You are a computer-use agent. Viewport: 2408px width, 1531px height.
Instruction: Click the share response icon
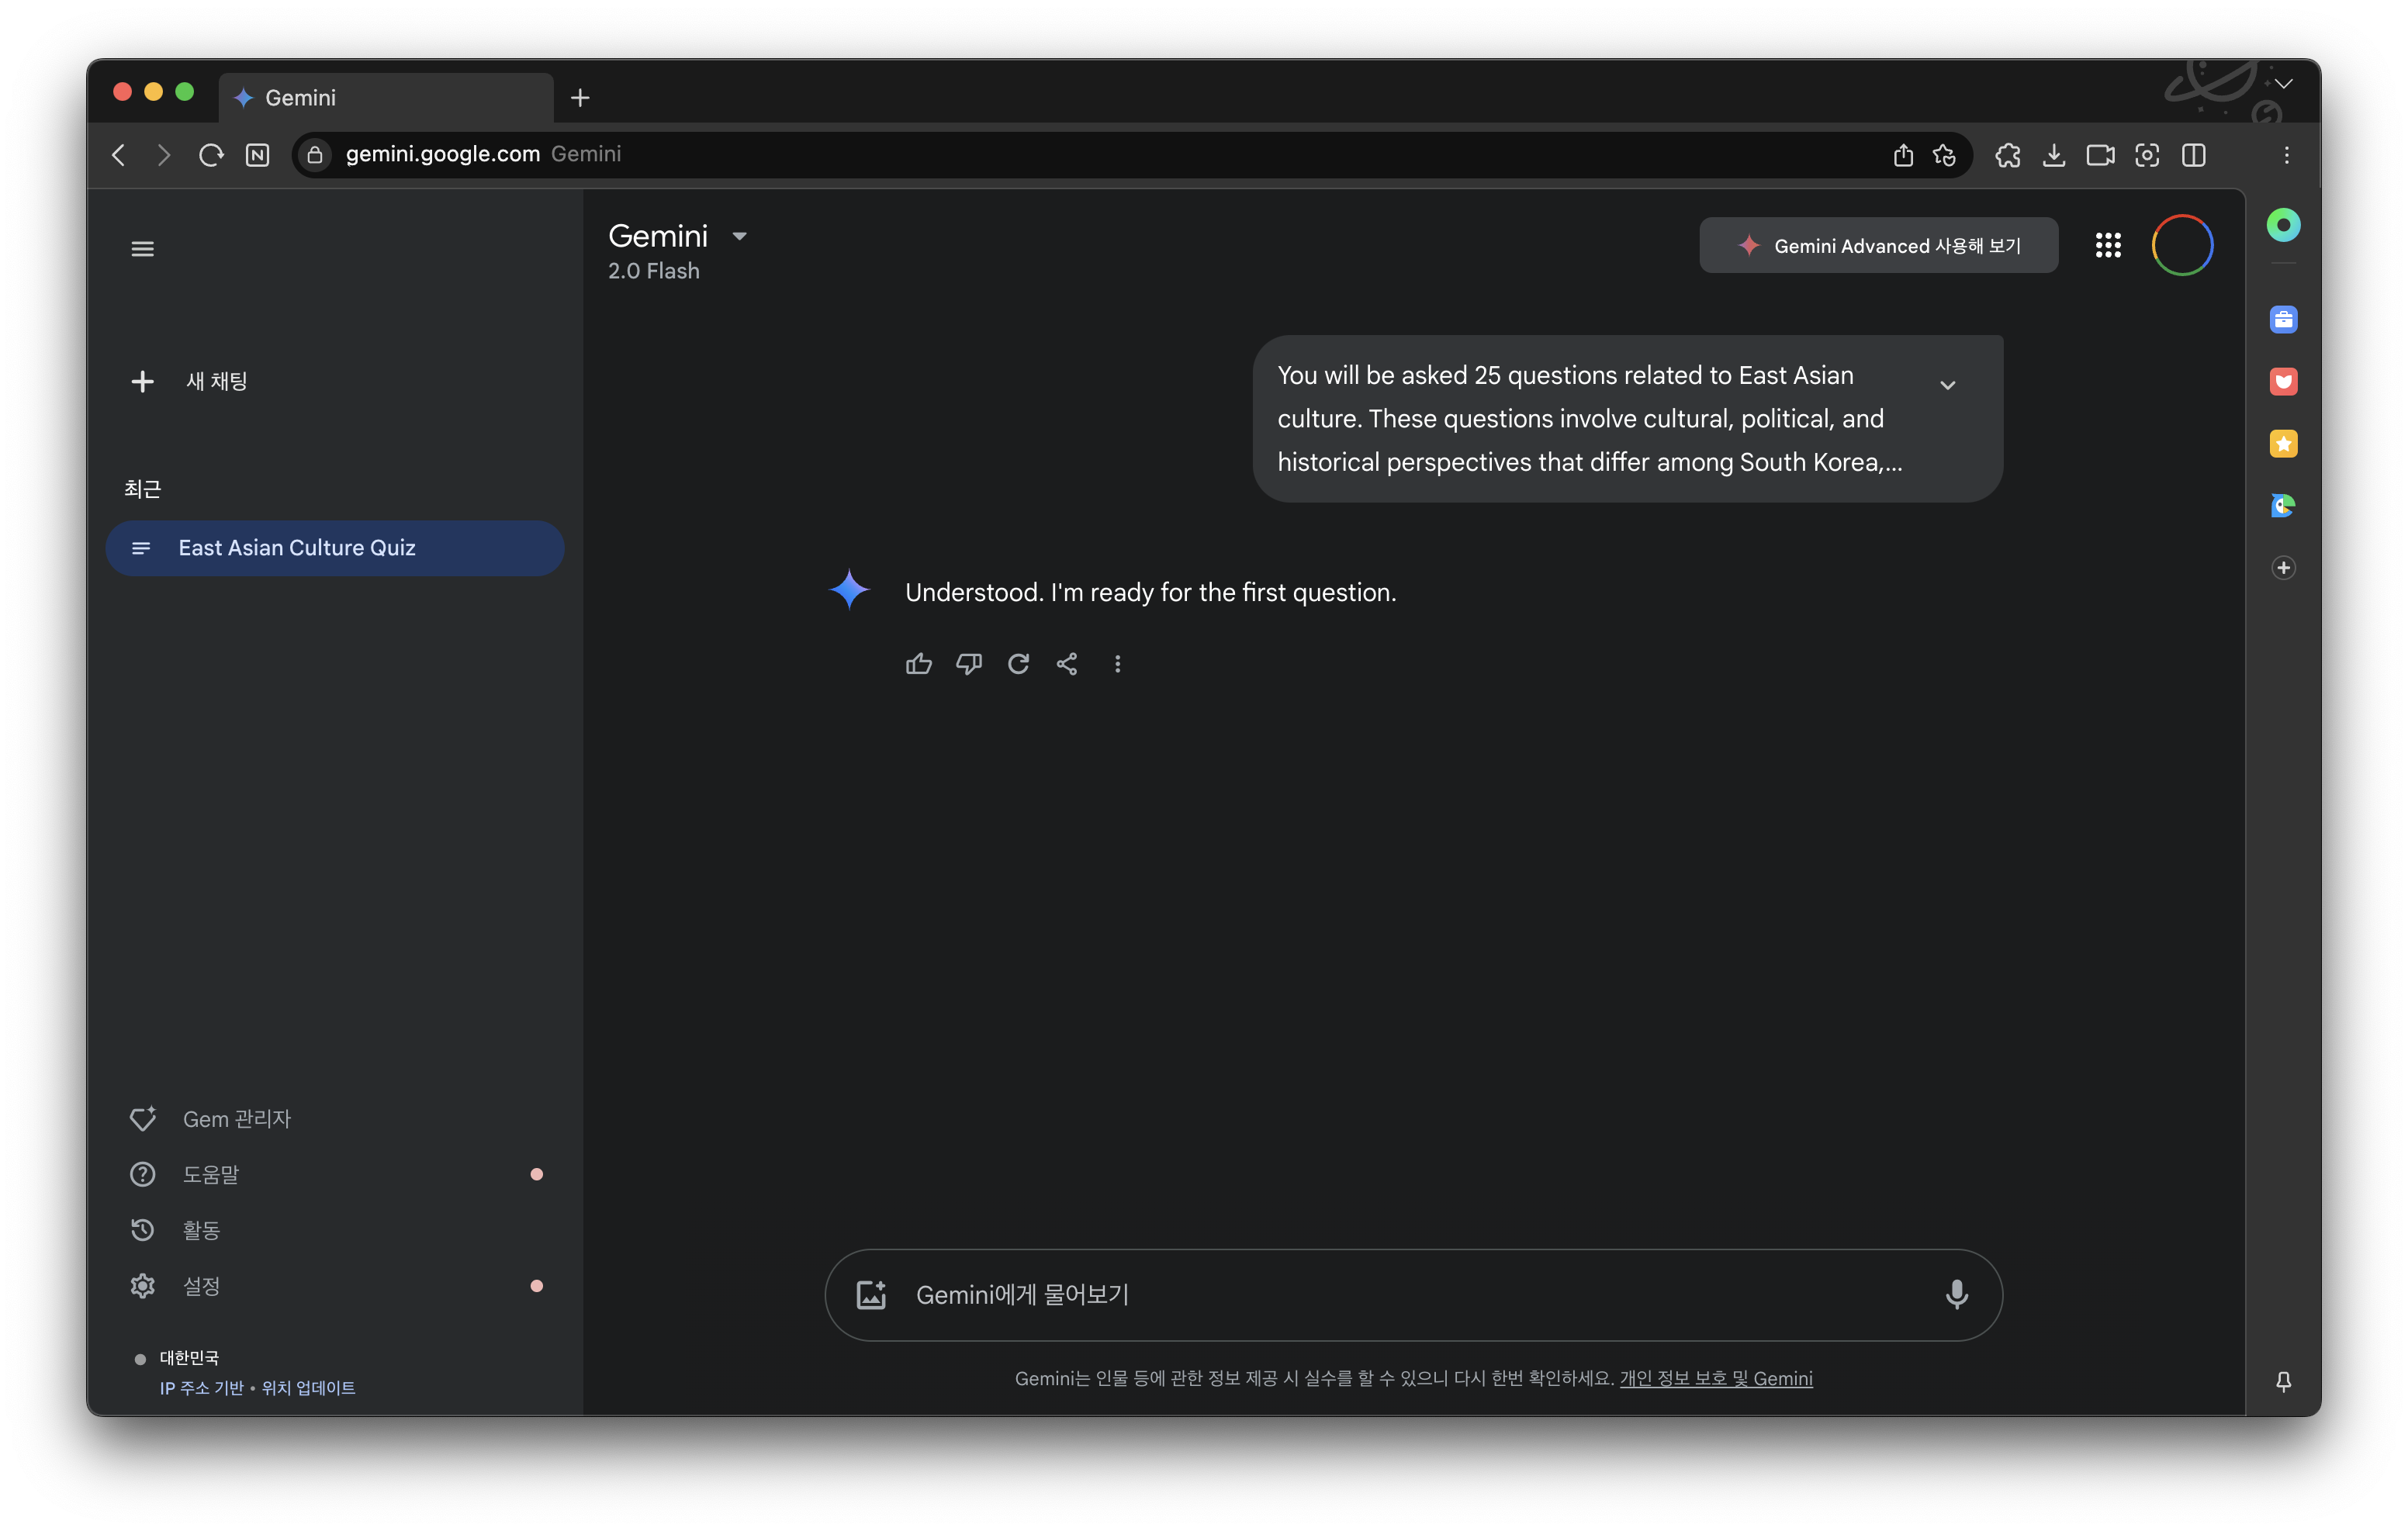coord(1067,664)
